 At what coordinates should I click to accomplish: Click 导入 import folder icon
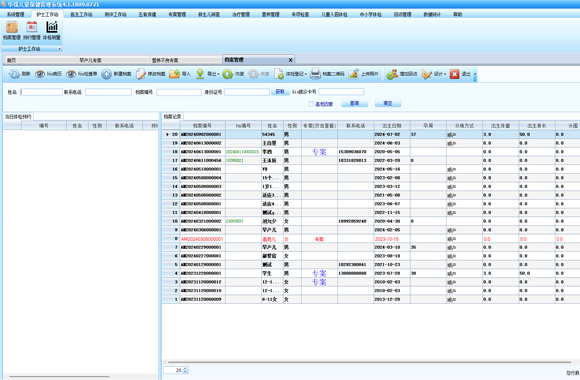pos(174,74)
